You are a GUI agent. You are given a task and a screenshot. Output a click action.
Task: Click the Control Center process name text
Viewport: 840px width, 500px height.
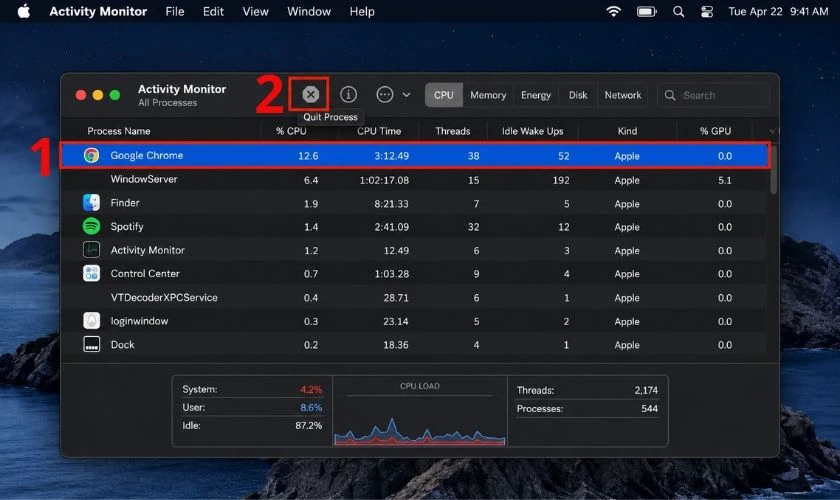145,273
